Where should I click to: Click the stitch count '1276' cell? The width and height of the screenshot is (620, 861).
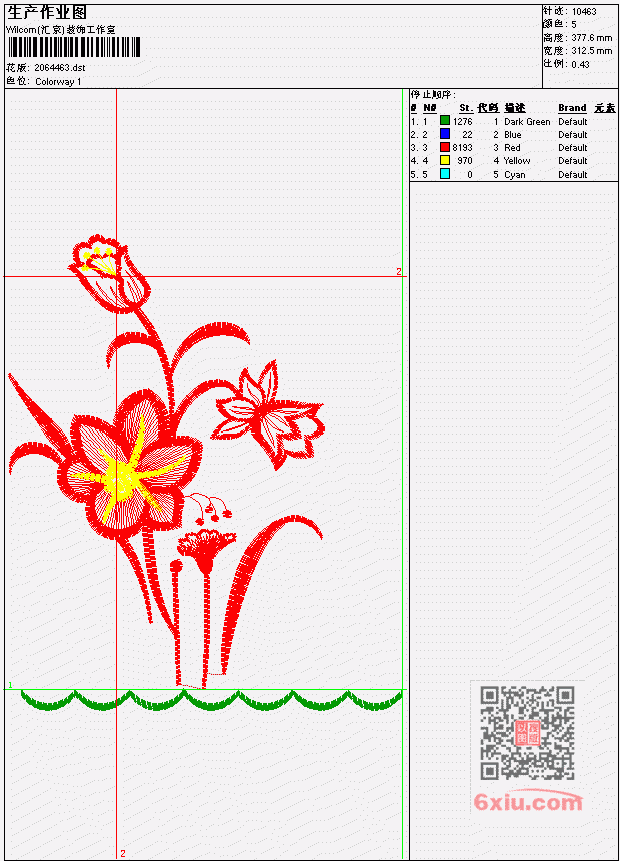[462, 121]
